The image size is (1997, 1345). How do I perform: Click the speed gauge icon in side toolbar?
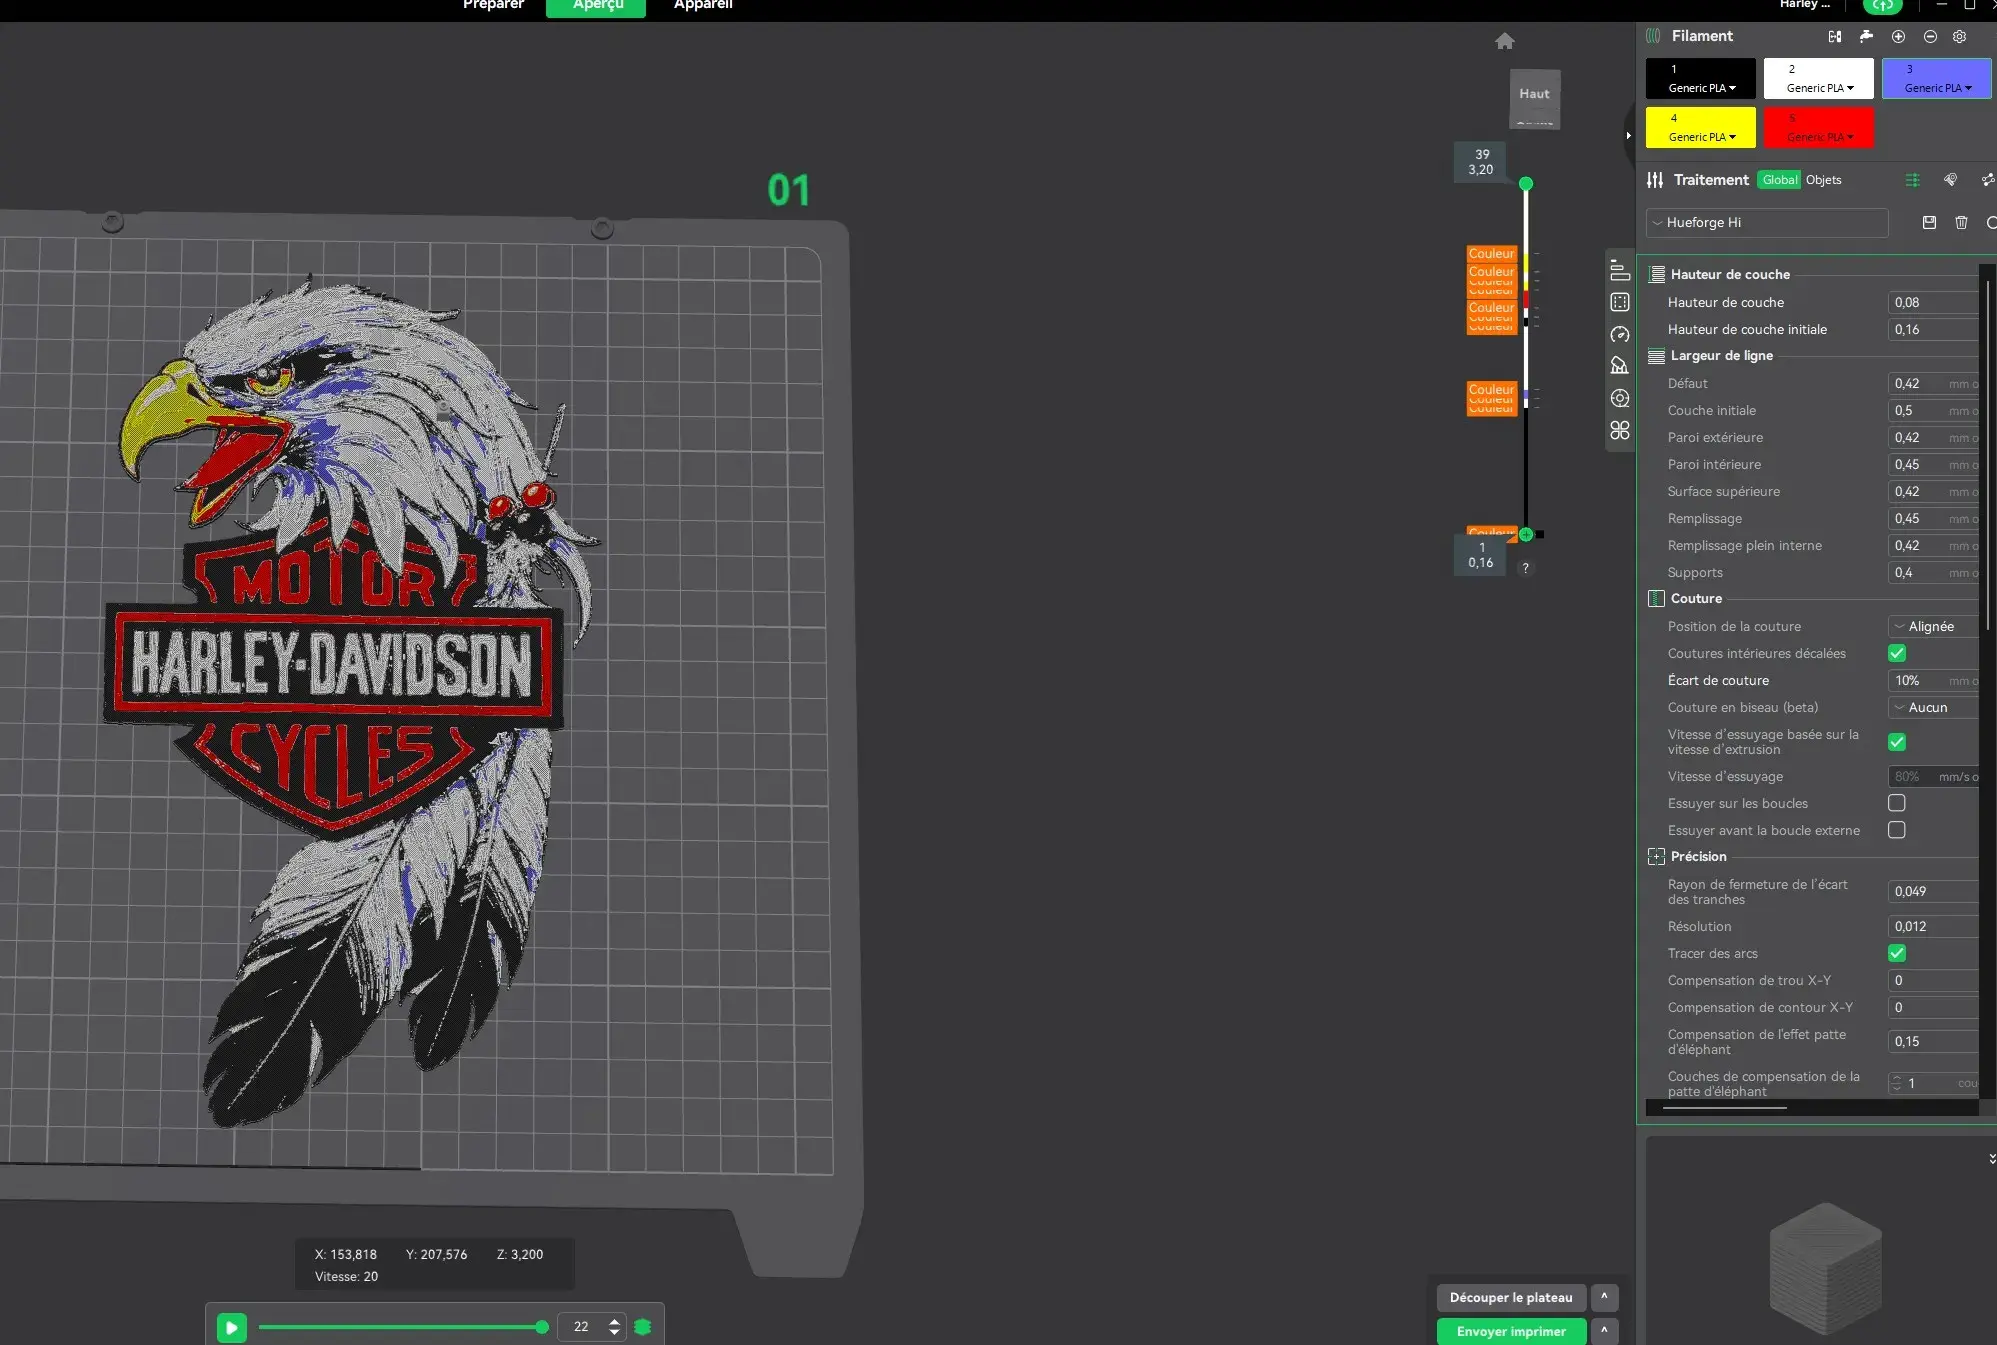coord(1620,334)
